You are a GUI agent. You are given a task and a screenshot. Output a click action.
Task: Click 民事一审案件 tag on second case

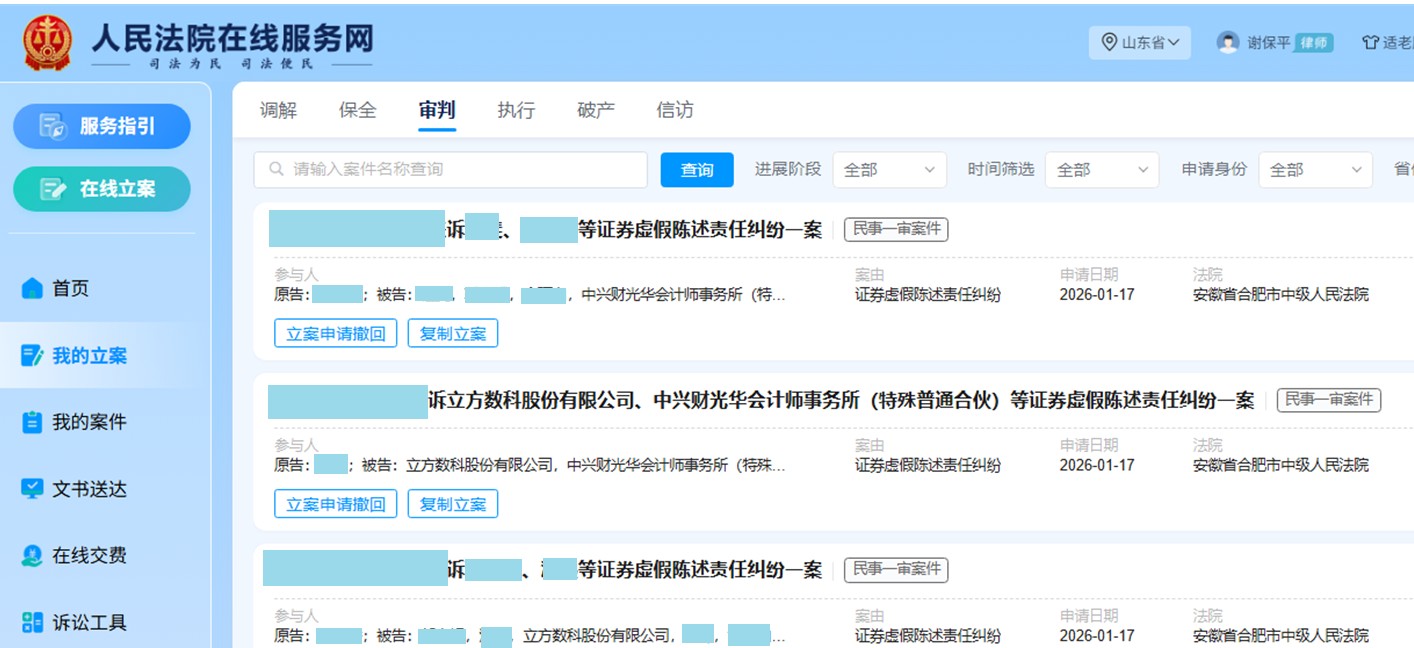[x=1329, y=400]
